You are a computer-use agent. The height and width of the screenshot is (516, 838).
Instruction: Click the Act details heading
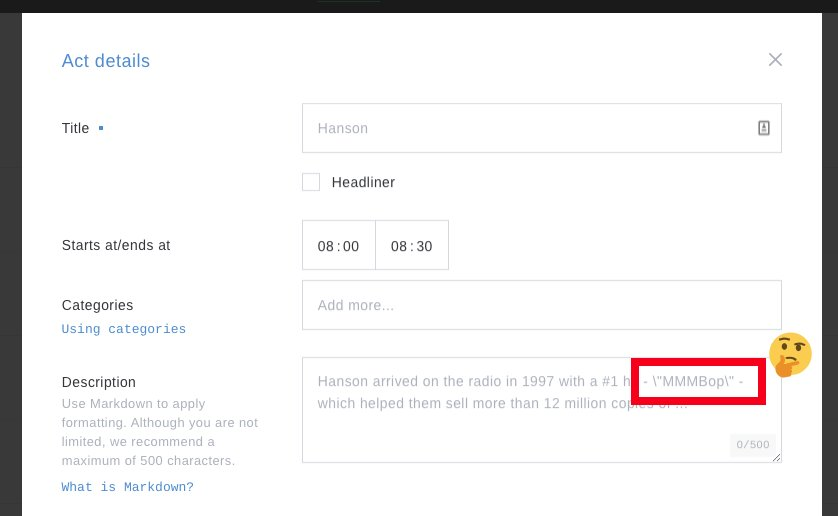point(106,61)
